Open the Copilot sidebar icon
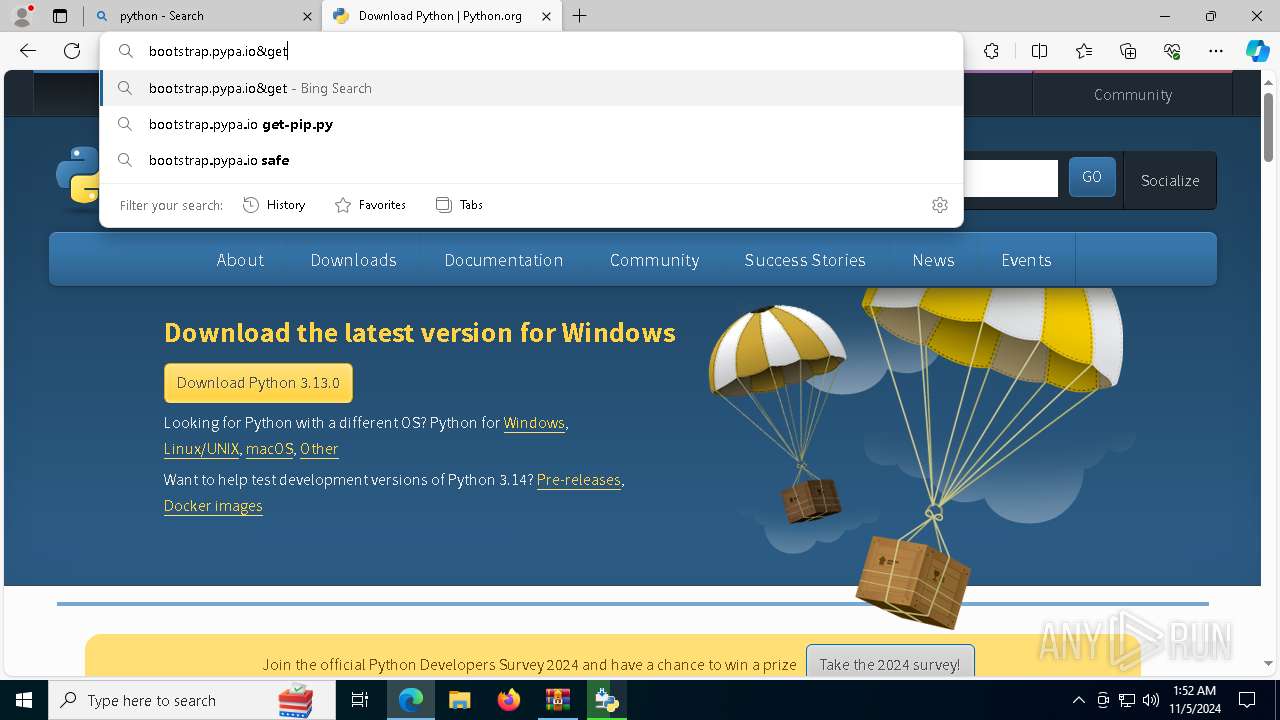 (x=1258, y=51)
